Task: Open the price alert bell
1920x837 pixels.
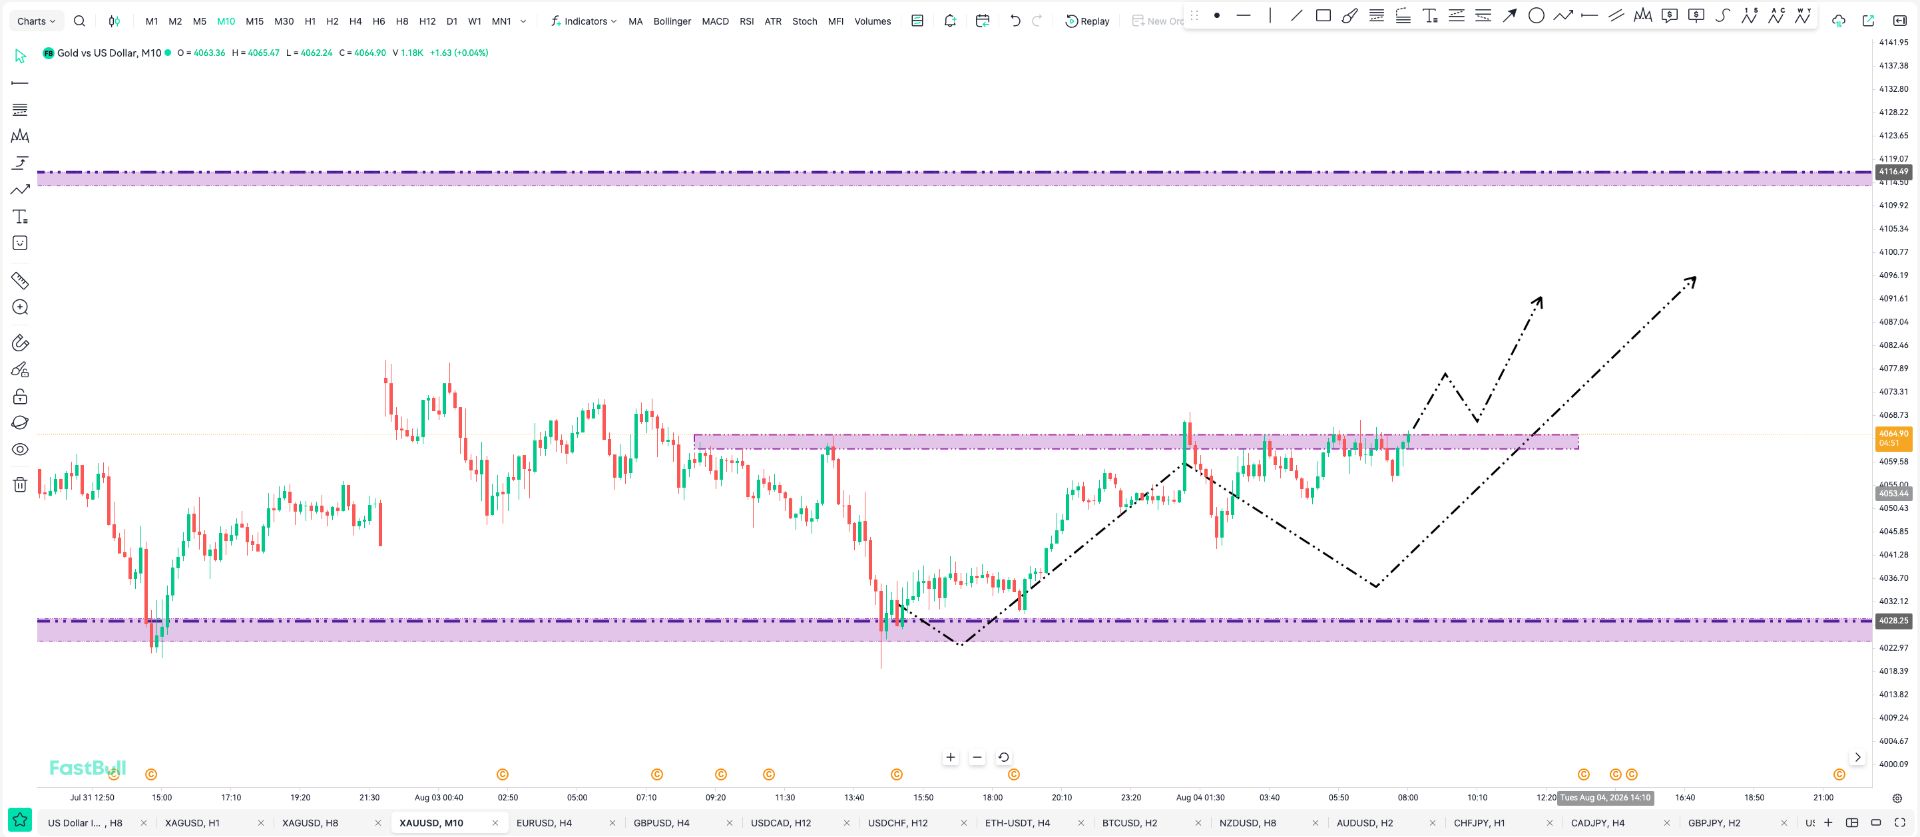Action: click(x=950, y=21)
